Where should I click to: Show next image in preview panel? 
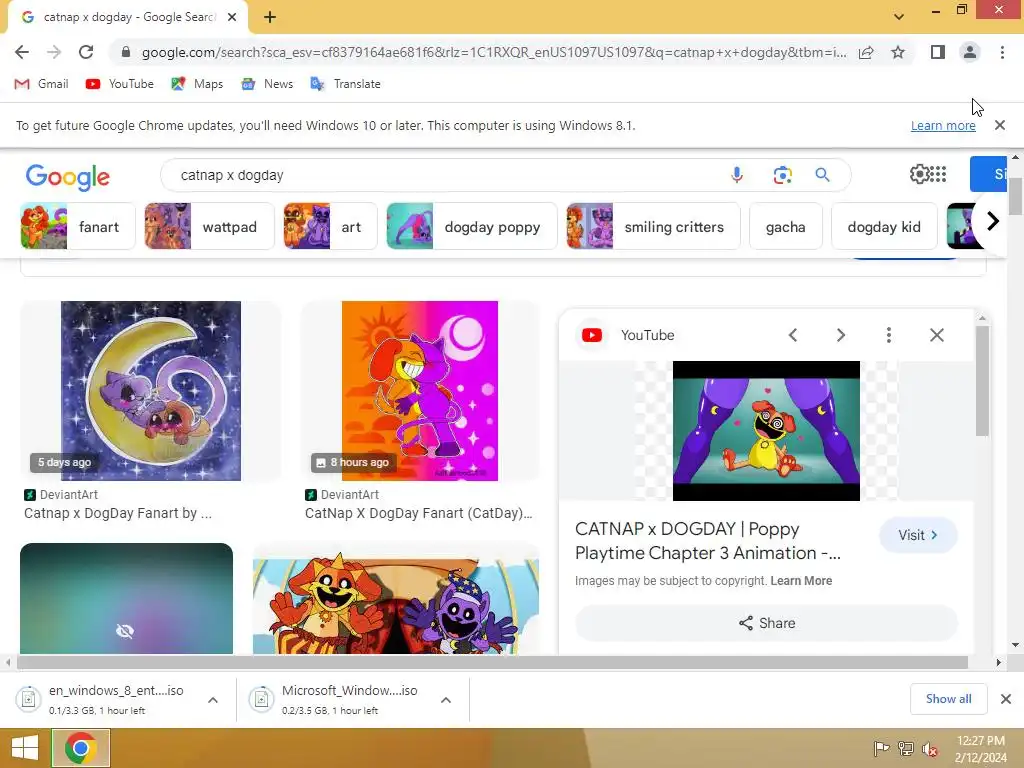840,335
